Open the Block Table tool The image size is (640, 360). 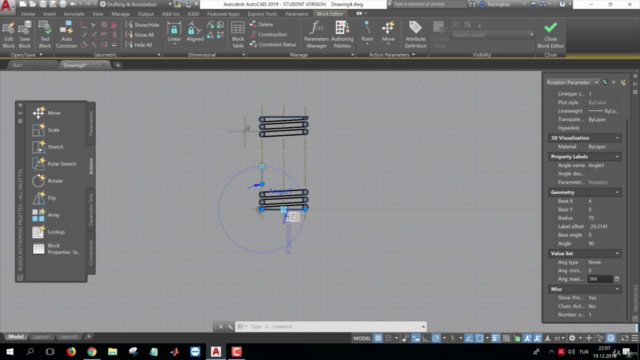click(238, 35)
